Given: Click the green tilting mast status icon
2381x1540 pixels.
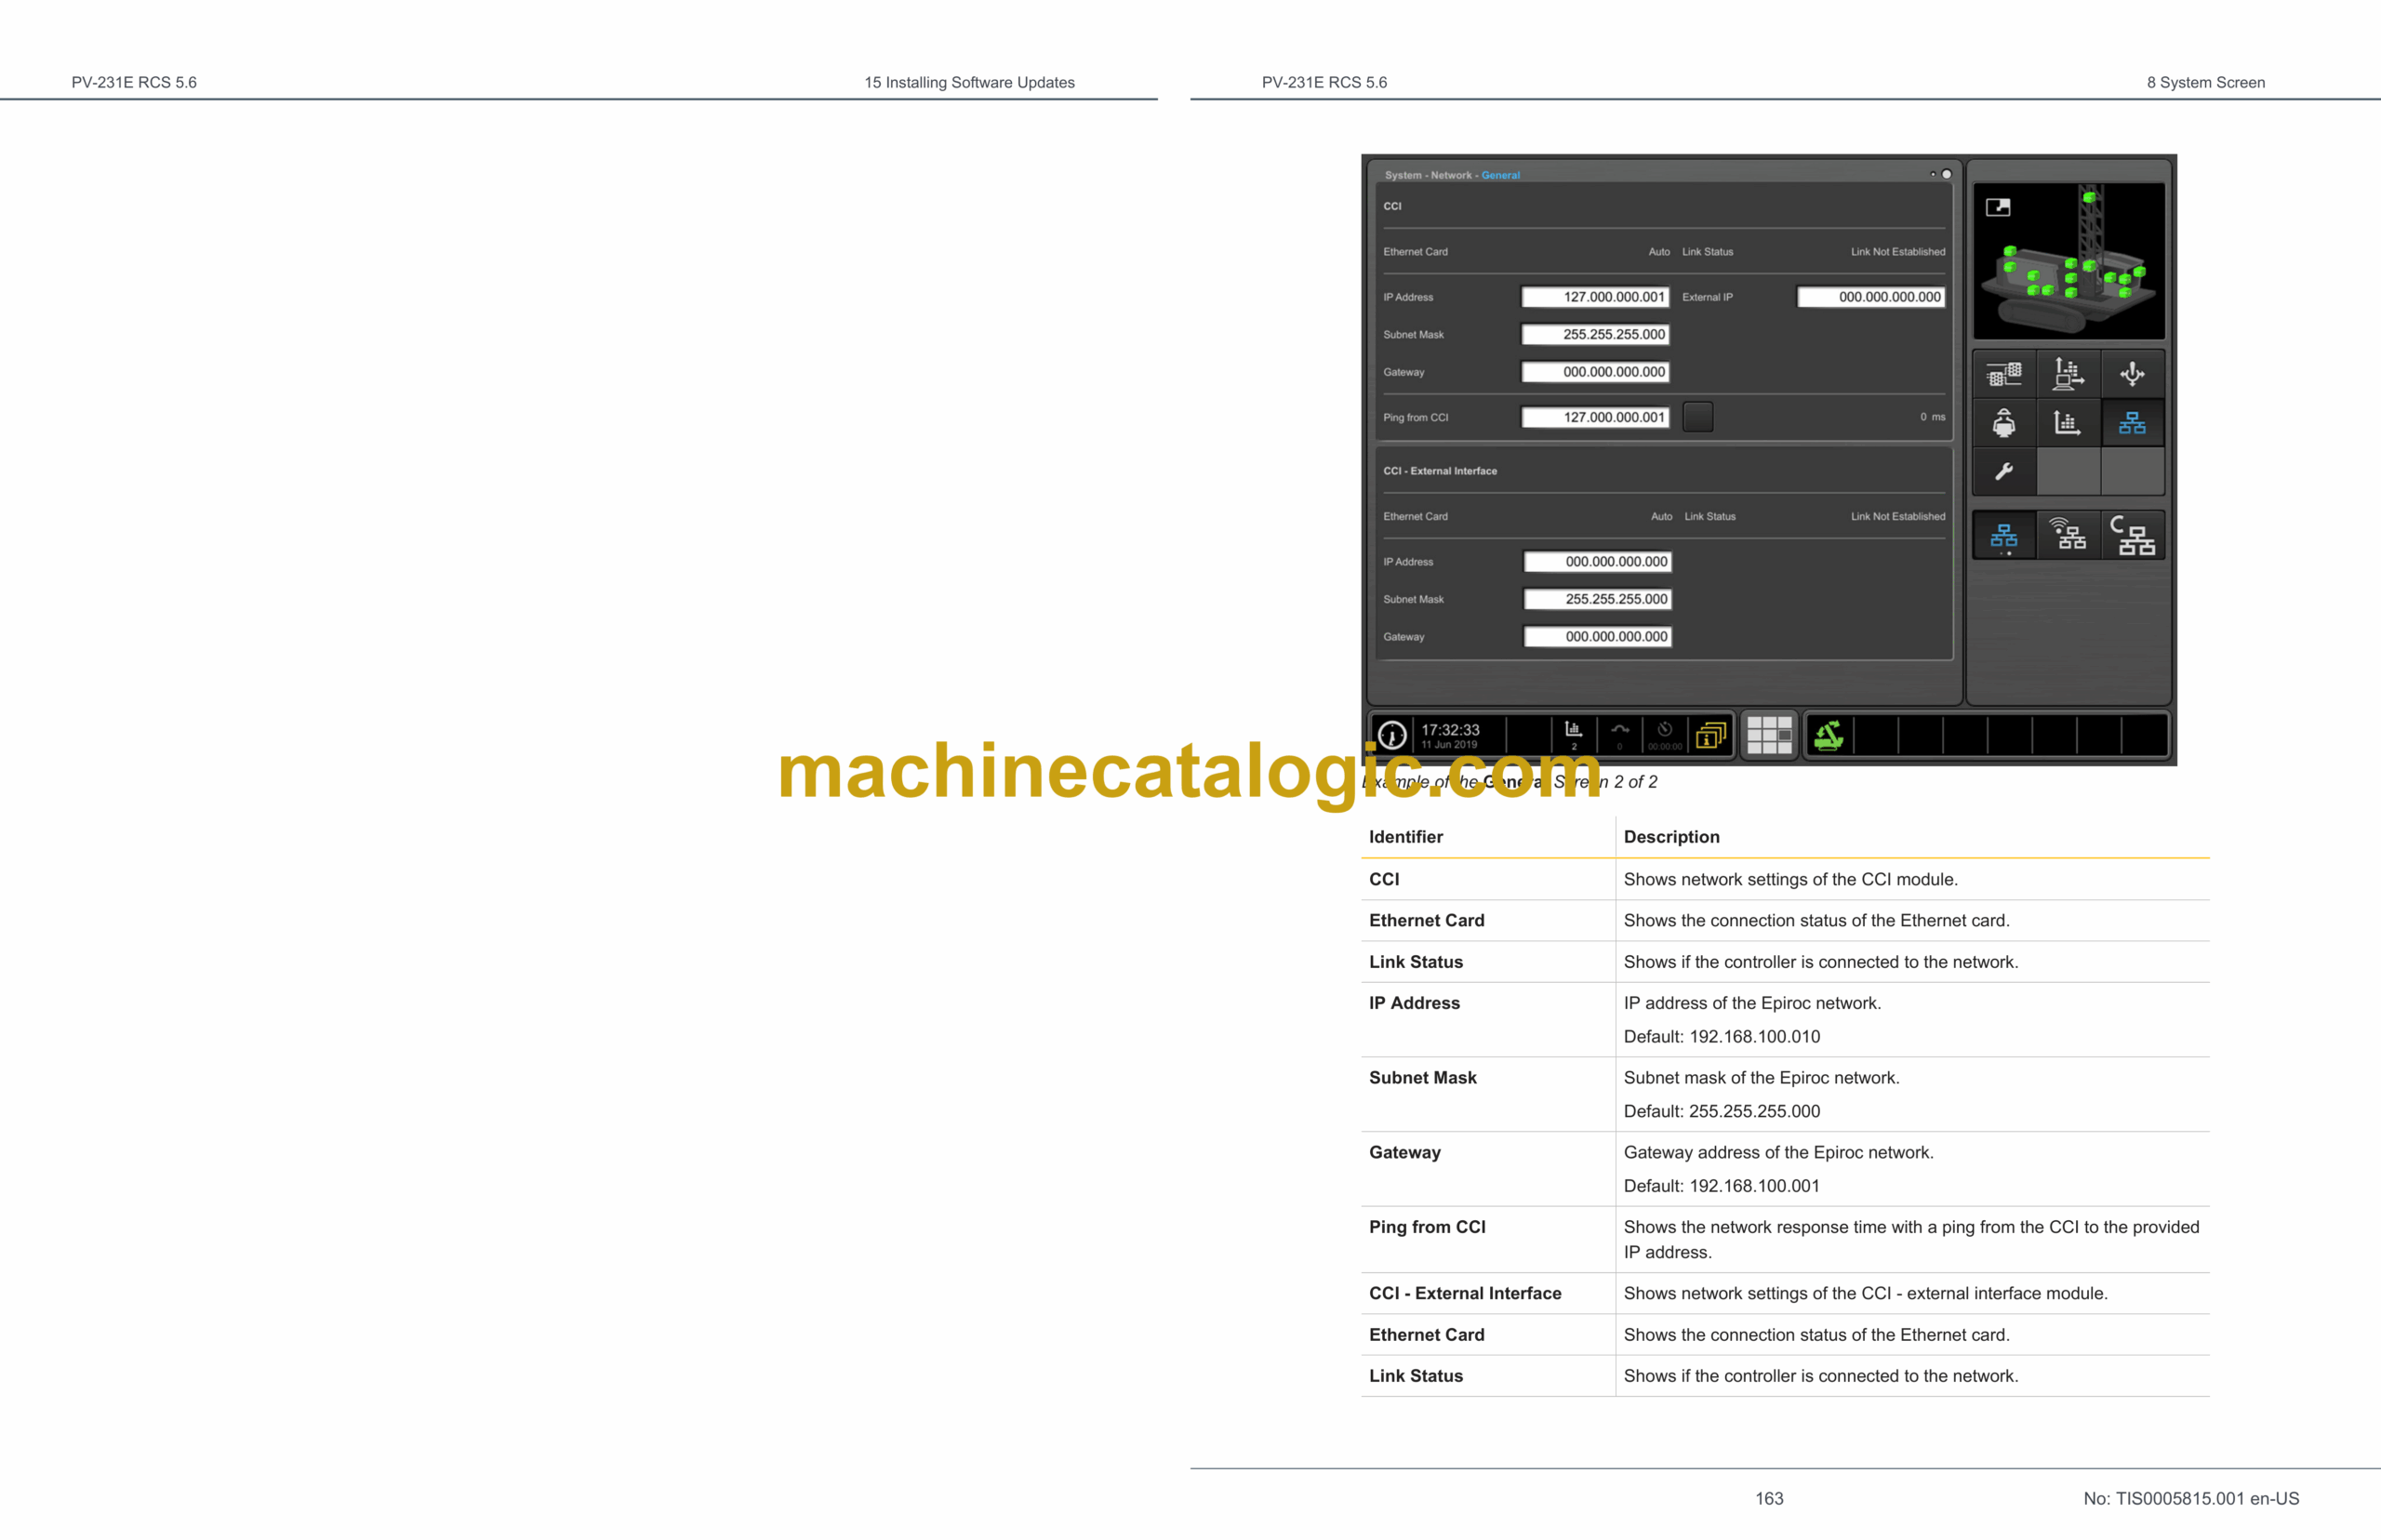Looking at the screenshot, I should pos(1828,735).
